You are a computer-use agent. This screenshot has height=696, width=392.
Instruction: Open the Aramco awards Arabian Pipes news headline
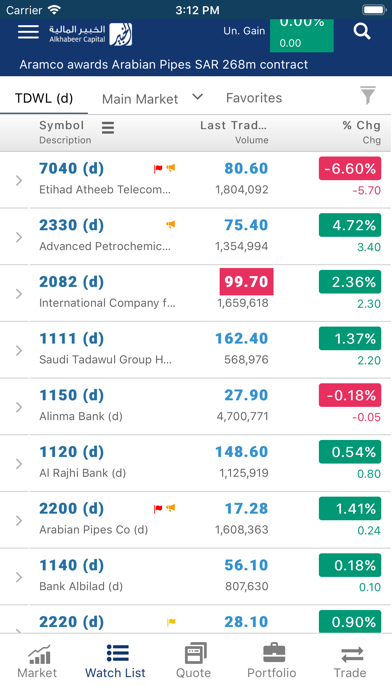[163, 64]
